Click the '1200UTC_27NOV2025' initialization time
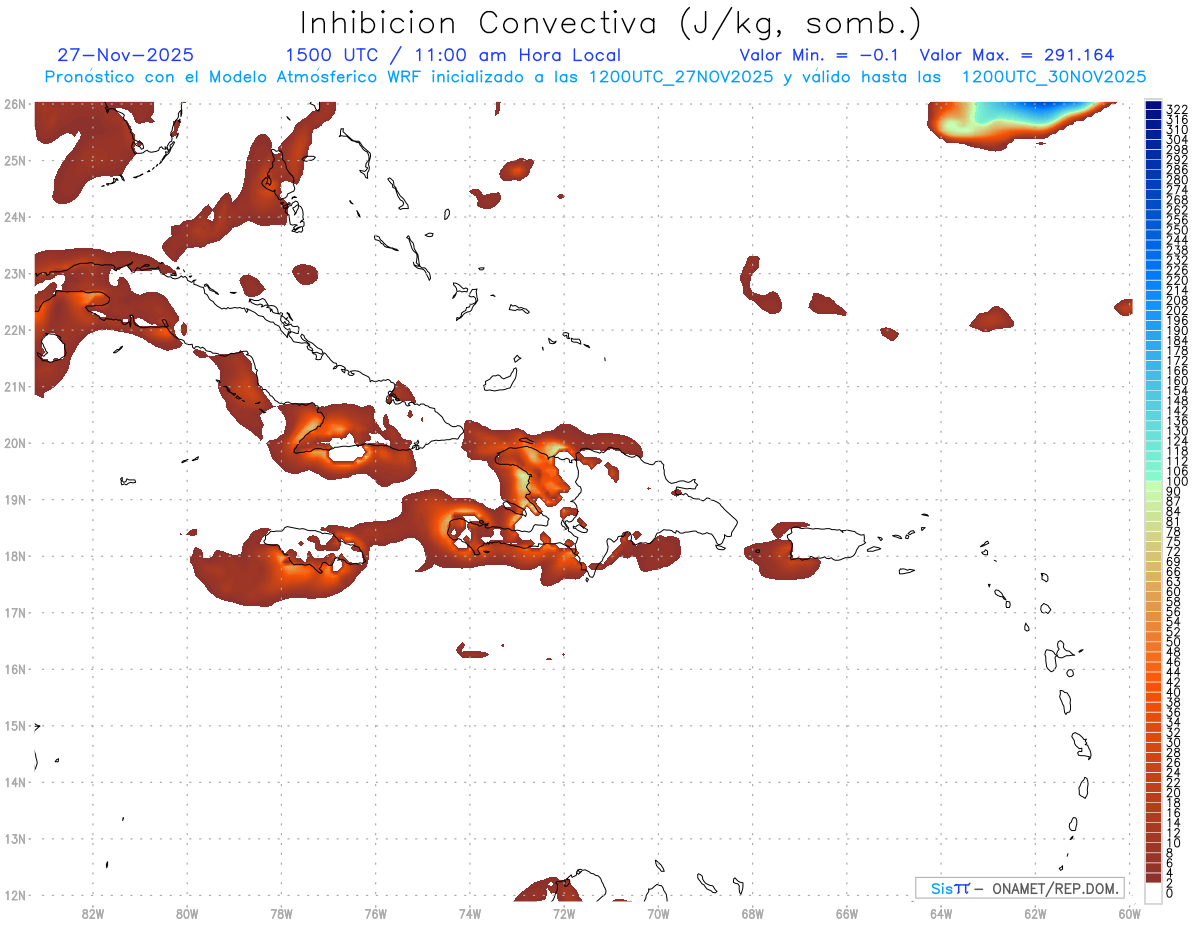The height and width of the screenshot is (927, 1200). [680, 77]
